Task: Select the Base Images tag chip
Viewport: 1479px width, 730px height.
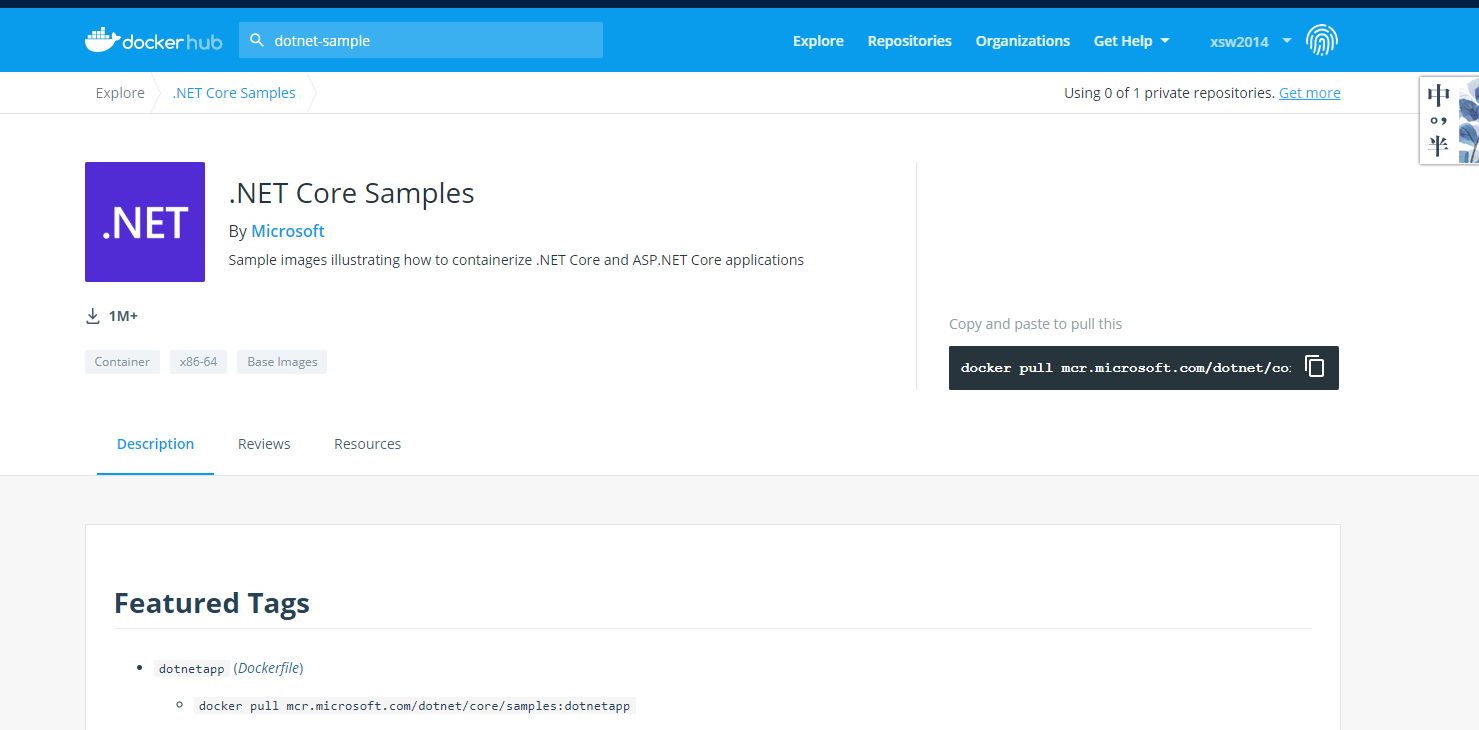Action: click(x=282, y=362)
